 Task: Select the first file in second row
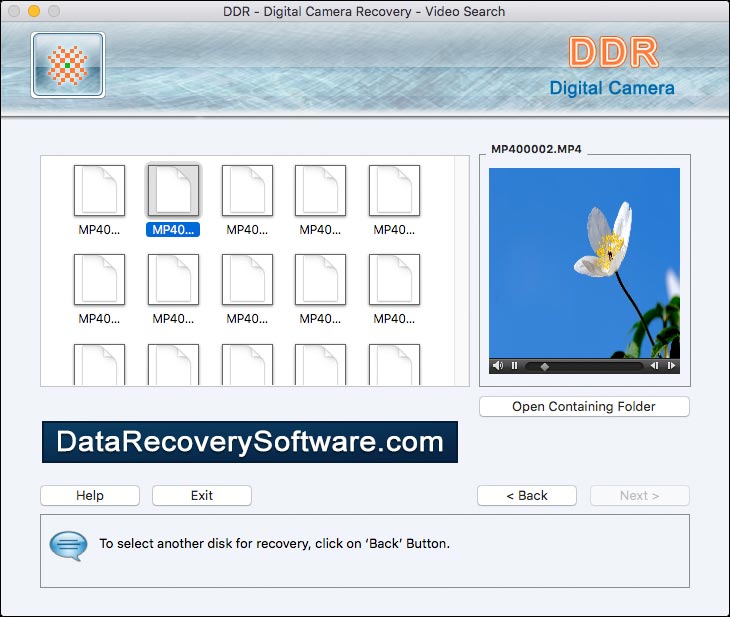click(x=99, y=280)
